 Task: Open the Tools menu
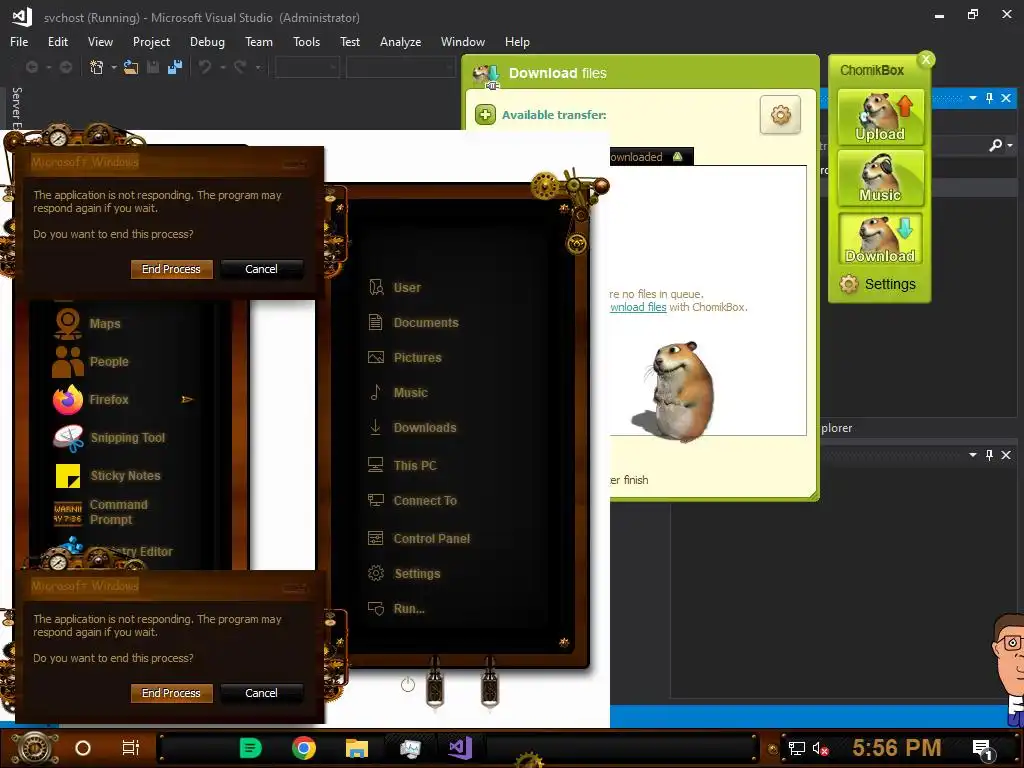coord(306,42)
